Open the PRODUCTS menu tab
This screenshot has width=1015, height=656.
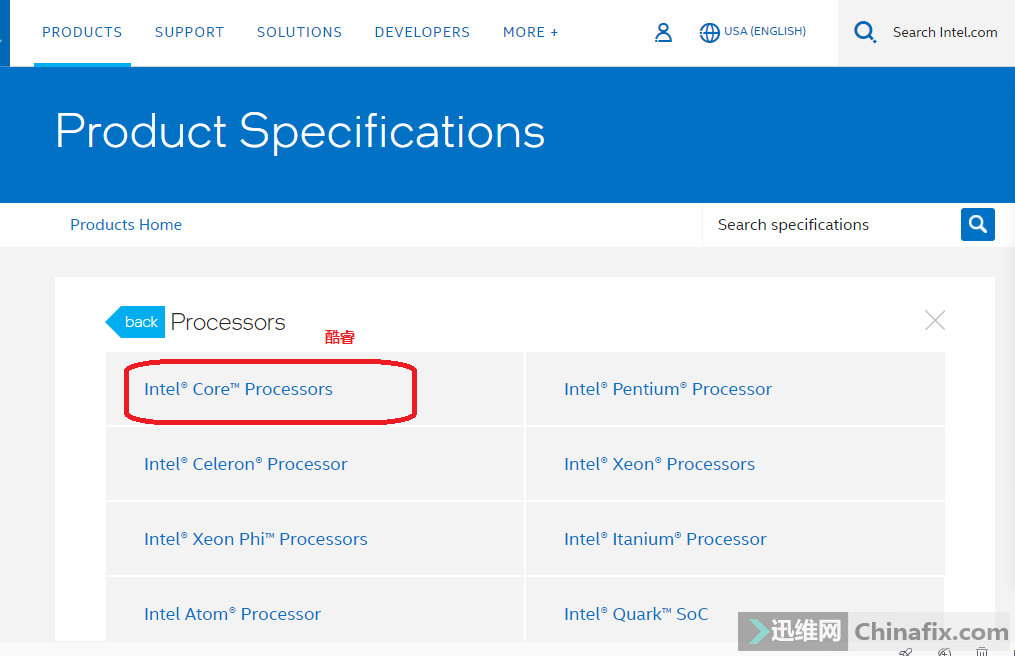[x=82, y=32]
